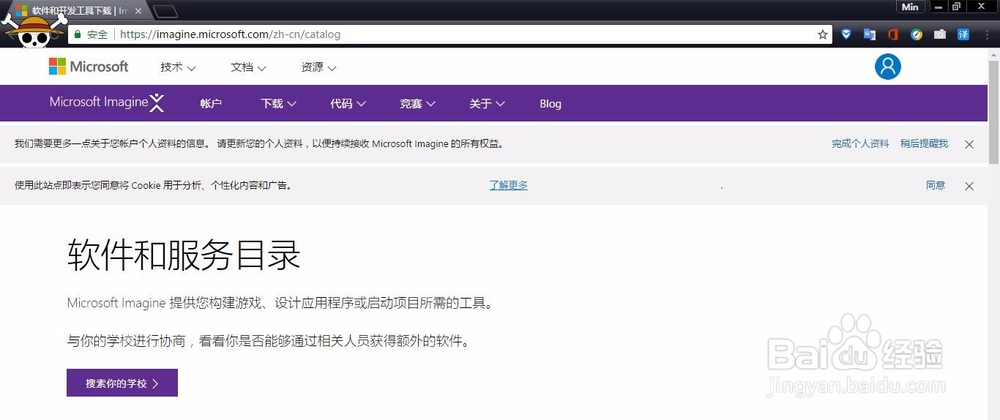1000x420 pixels.
Task: Go to the Microsoft logo homepage
Action: [89, 66]
